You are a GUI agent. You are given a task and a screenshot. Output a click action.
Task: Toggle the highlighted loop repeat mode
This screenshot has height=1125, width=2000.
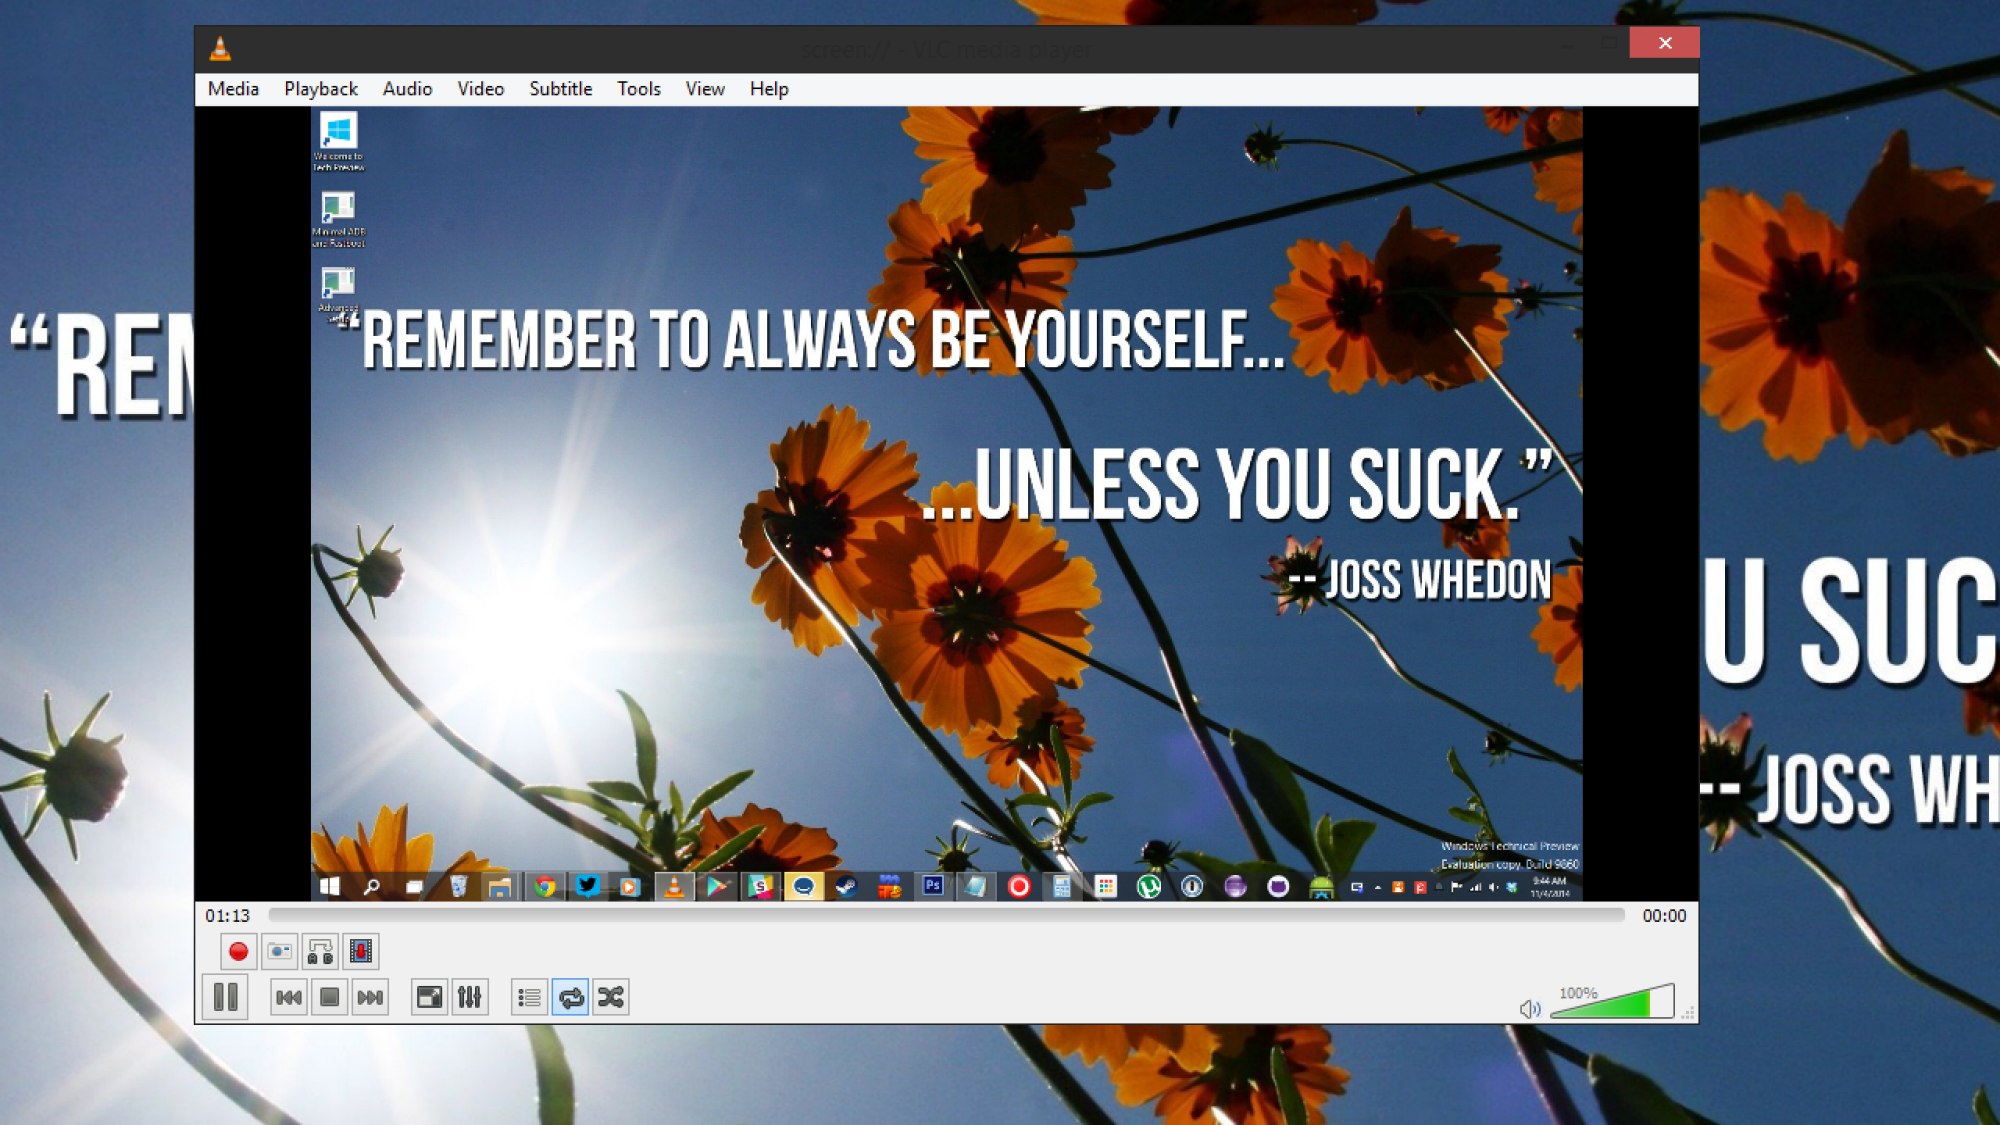(570, 997)
